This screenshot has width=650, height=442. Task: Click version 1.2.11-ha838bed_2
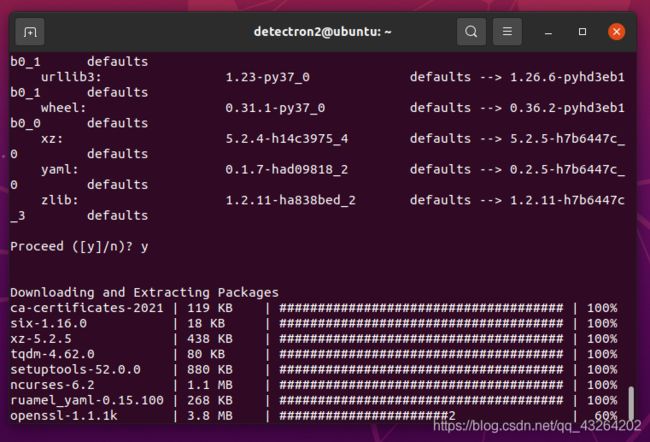click(291, 200)
